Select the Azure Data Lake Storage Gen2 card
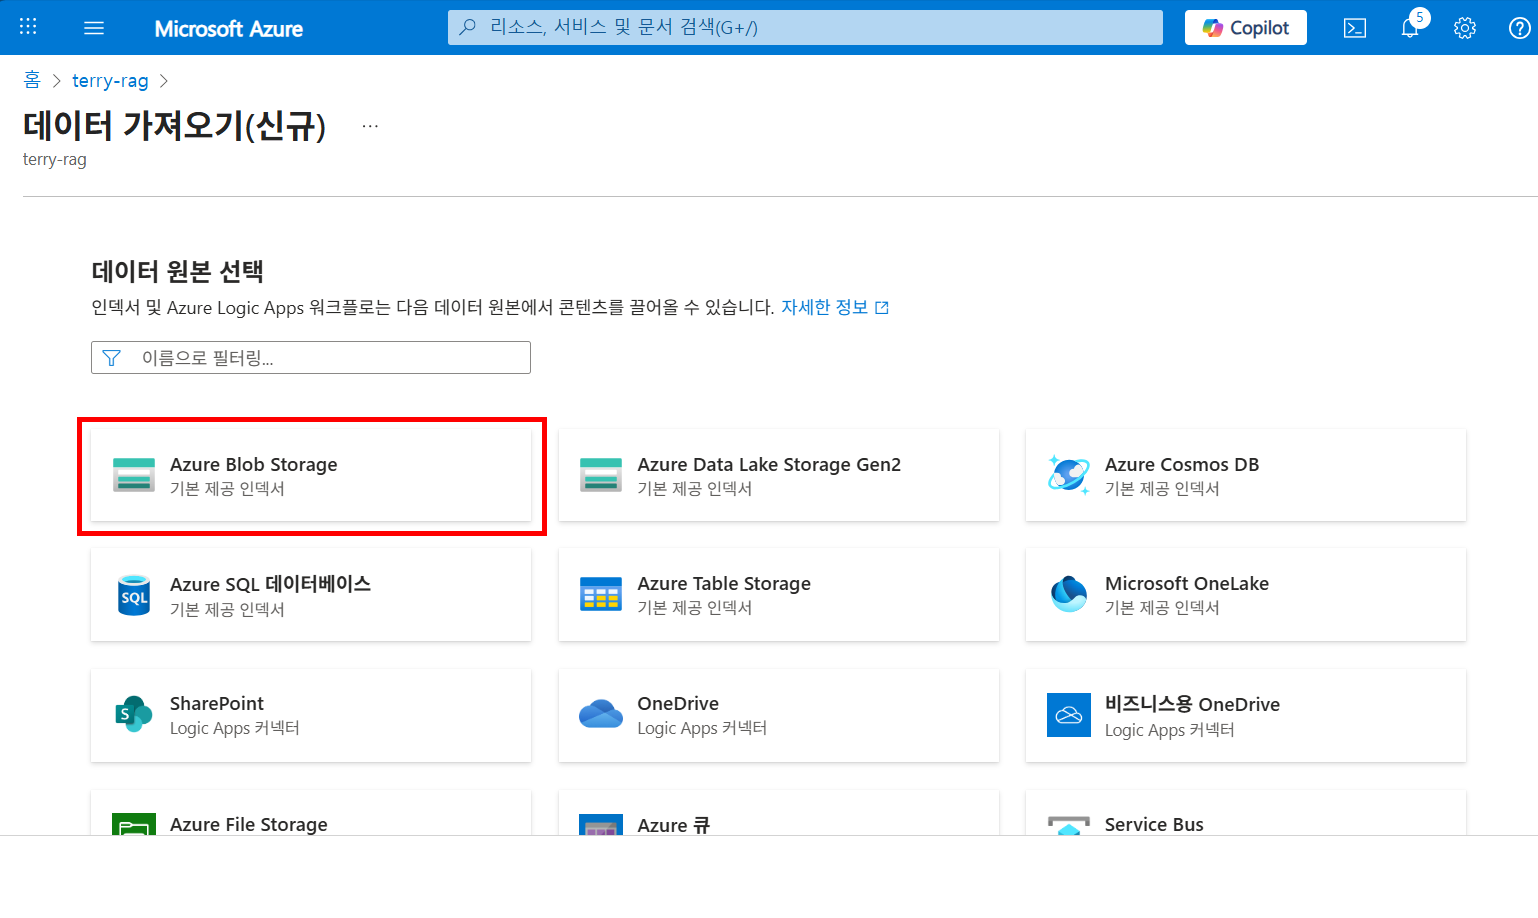 click(x=779, y=475)
